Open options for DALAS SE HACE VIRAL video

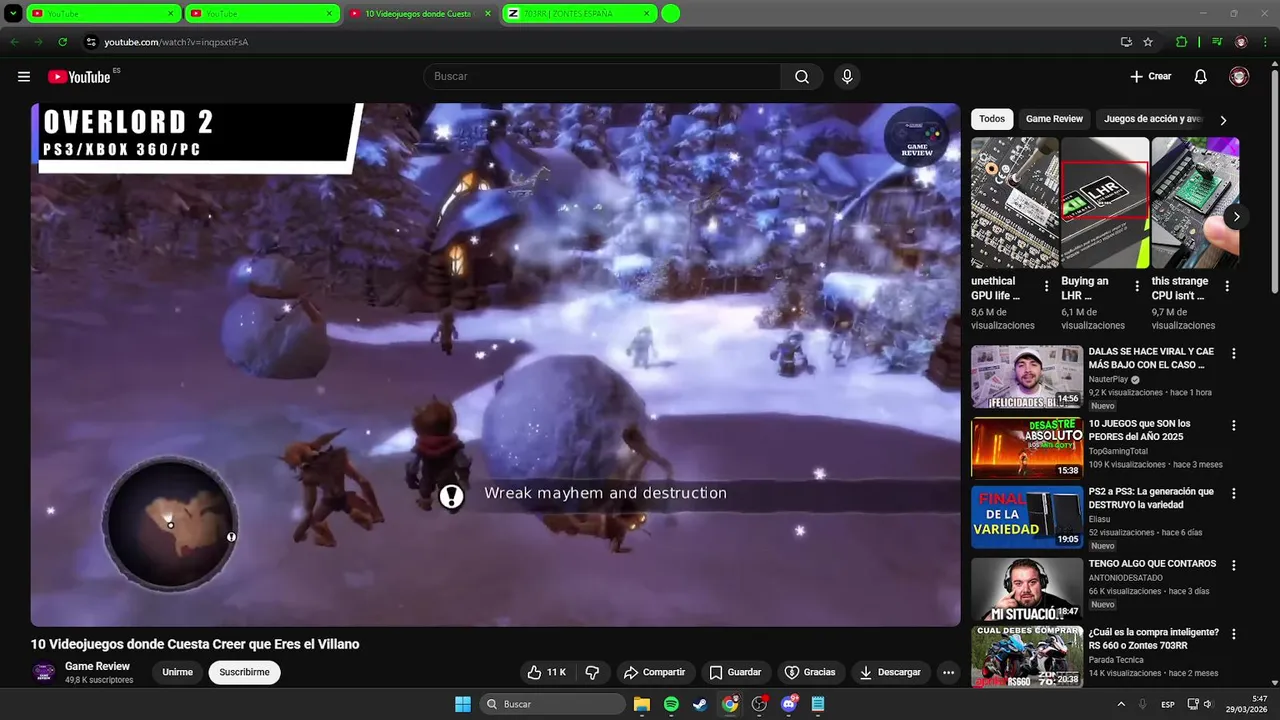pos(1233,354)
